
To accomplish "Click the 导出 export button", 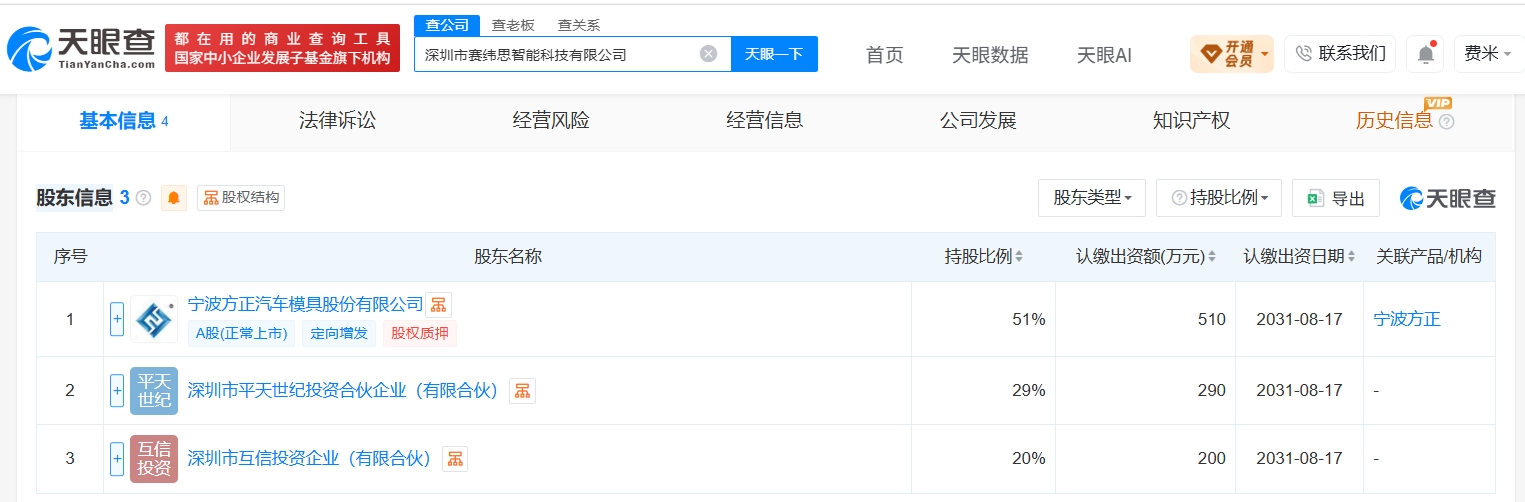I will [1336, 198].
